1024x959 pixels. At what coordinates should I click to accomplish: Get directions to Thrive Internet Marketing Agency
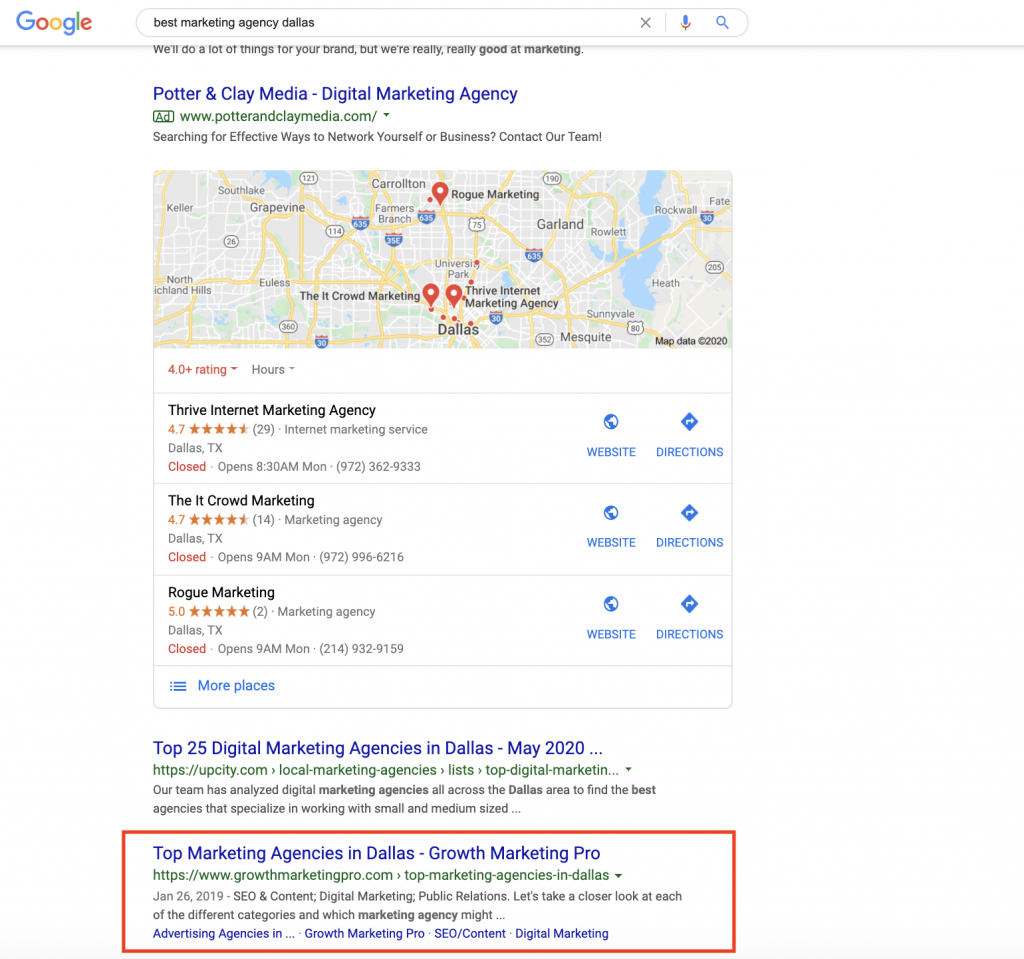pos(689,422)
